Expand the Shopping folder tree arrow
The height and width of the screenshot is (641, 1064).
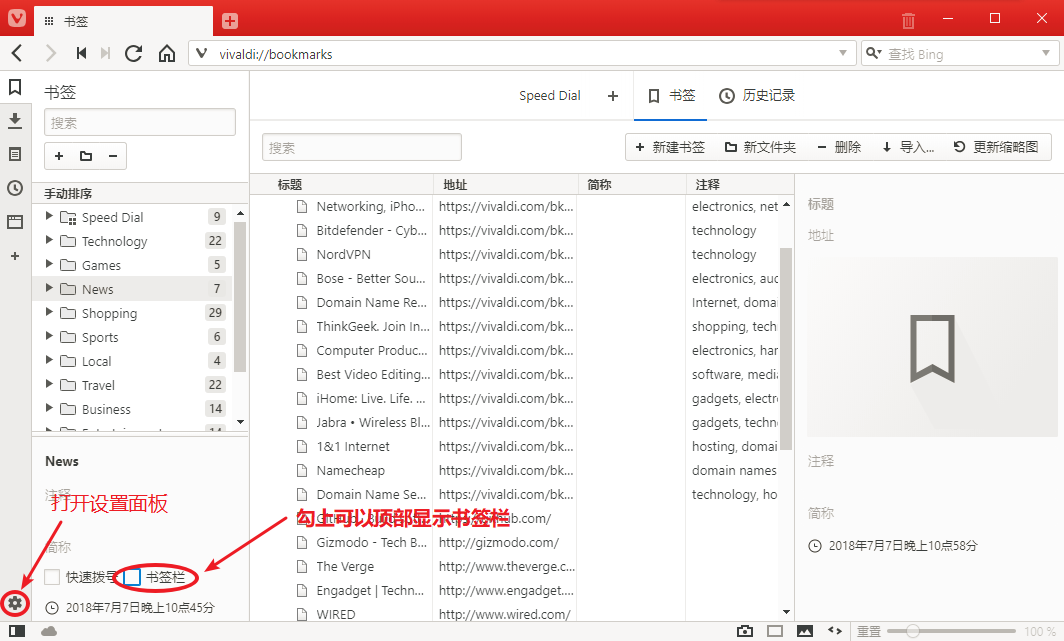point(48,313)
